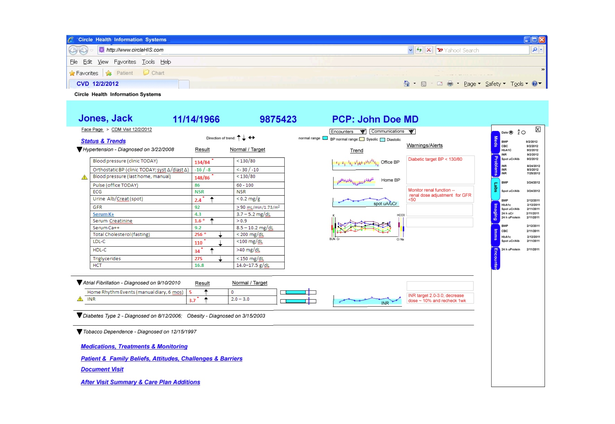This screenshot has height=424, width=615.
Task: Select the second radio button next to sort arrows
Action: [523, 133]
